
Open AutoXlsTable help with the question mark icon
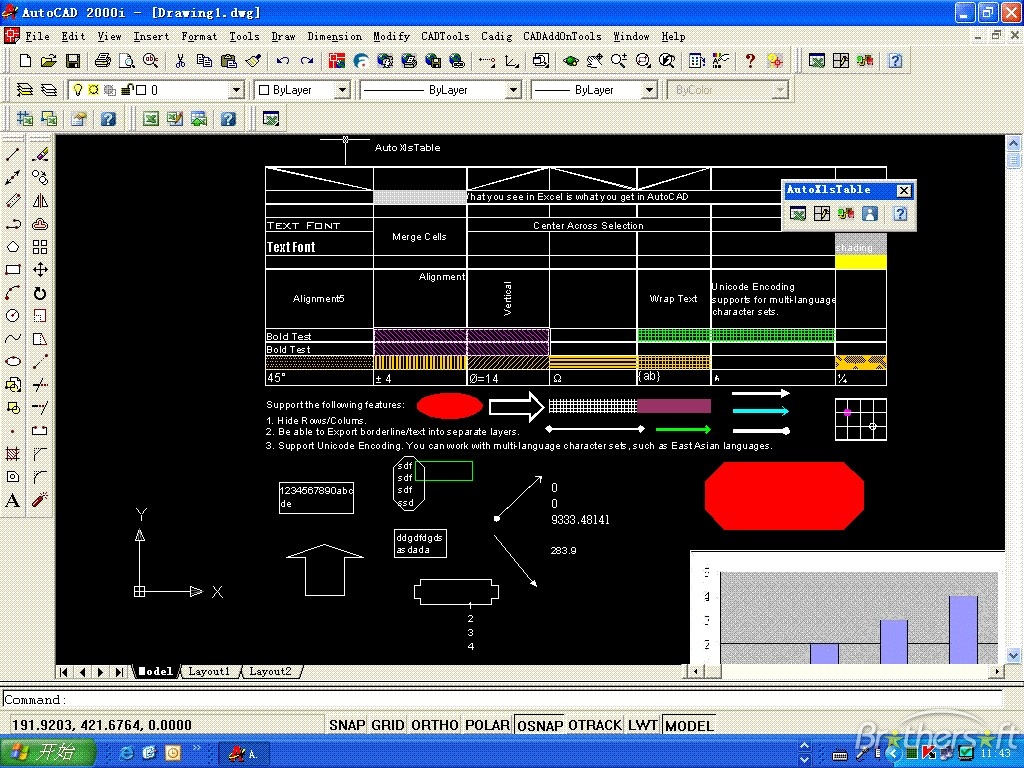899,213
